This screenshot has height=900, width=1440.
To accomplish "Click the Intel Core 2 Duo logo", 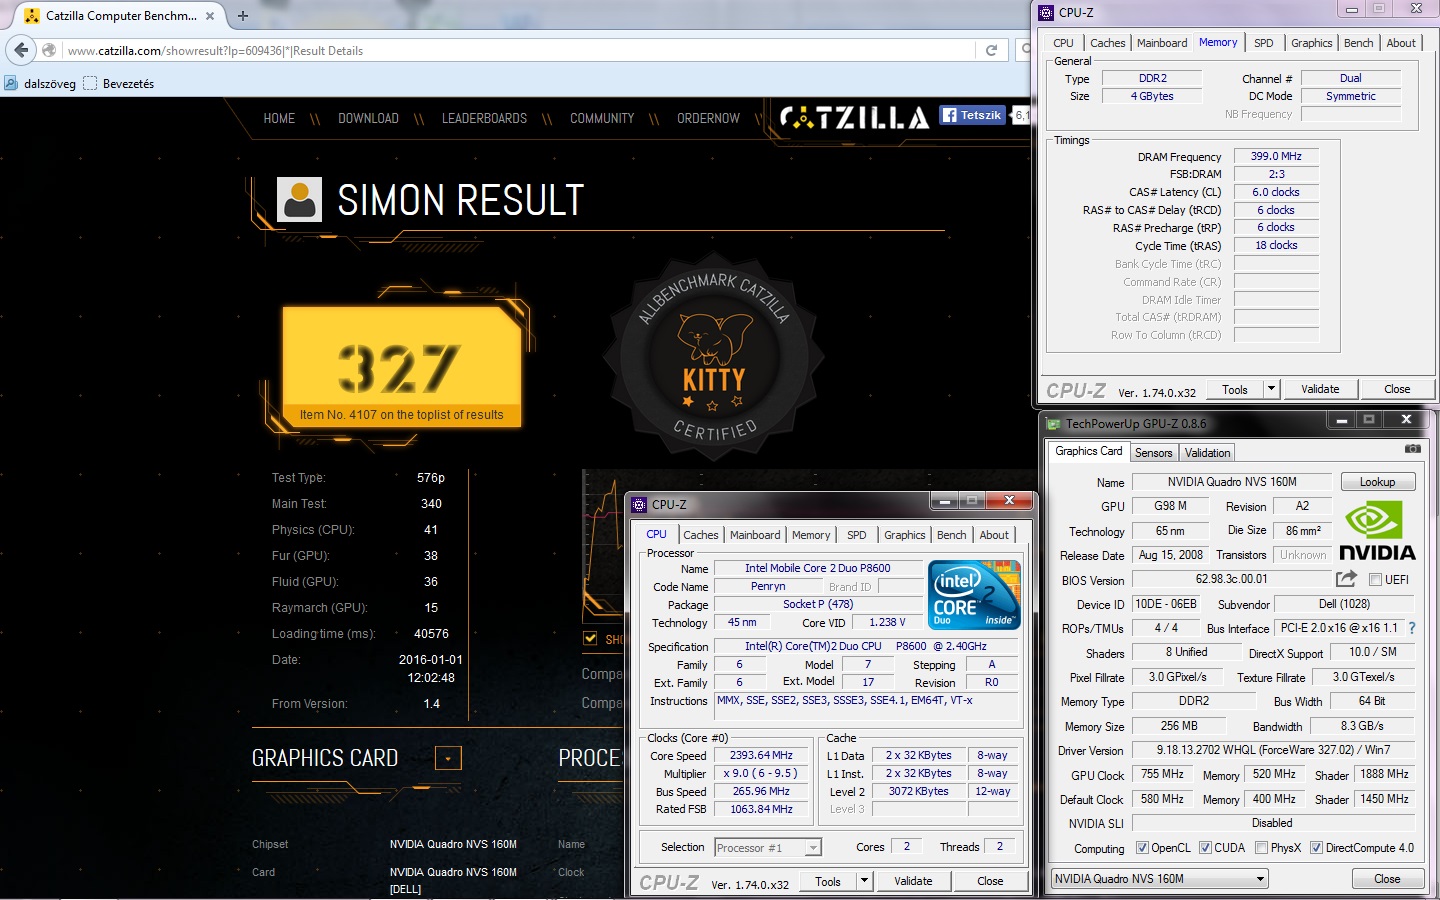I will coord(974,595).
